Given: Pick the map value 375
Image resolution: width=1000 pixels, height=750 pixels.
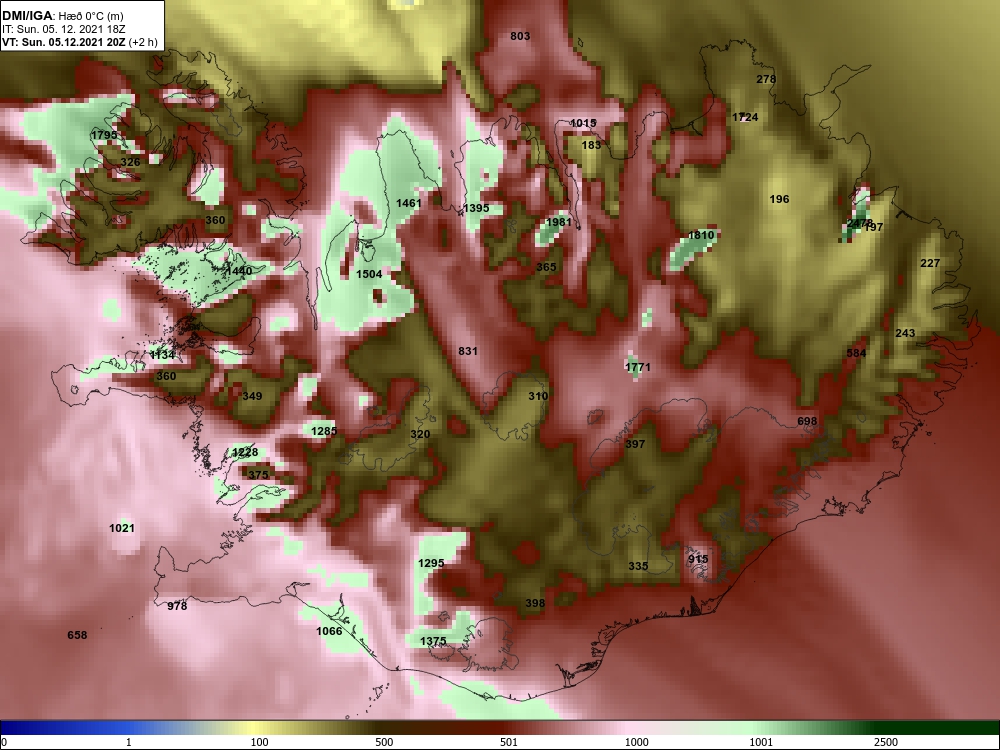Looking at the screenshot, I should click(258, 474).
